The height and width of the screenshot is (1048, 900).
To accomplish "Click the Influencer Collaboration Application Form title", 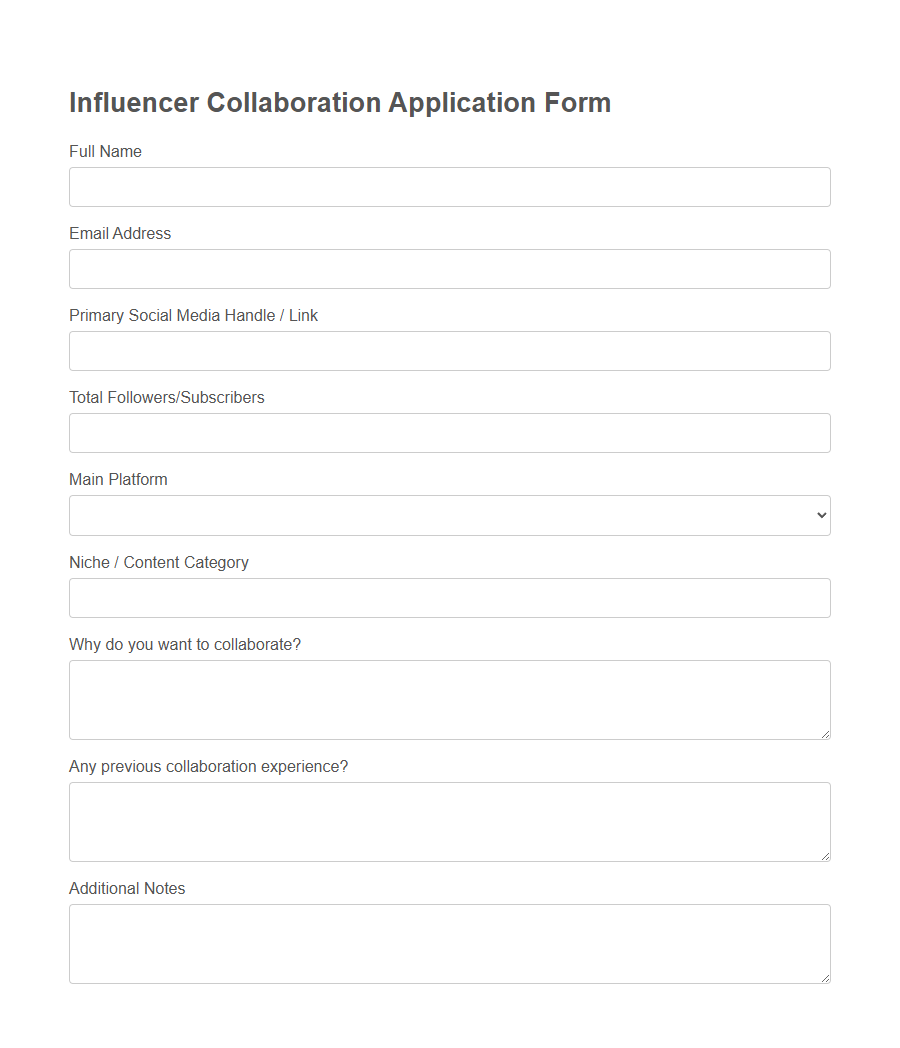I will (x=340, y=102).
